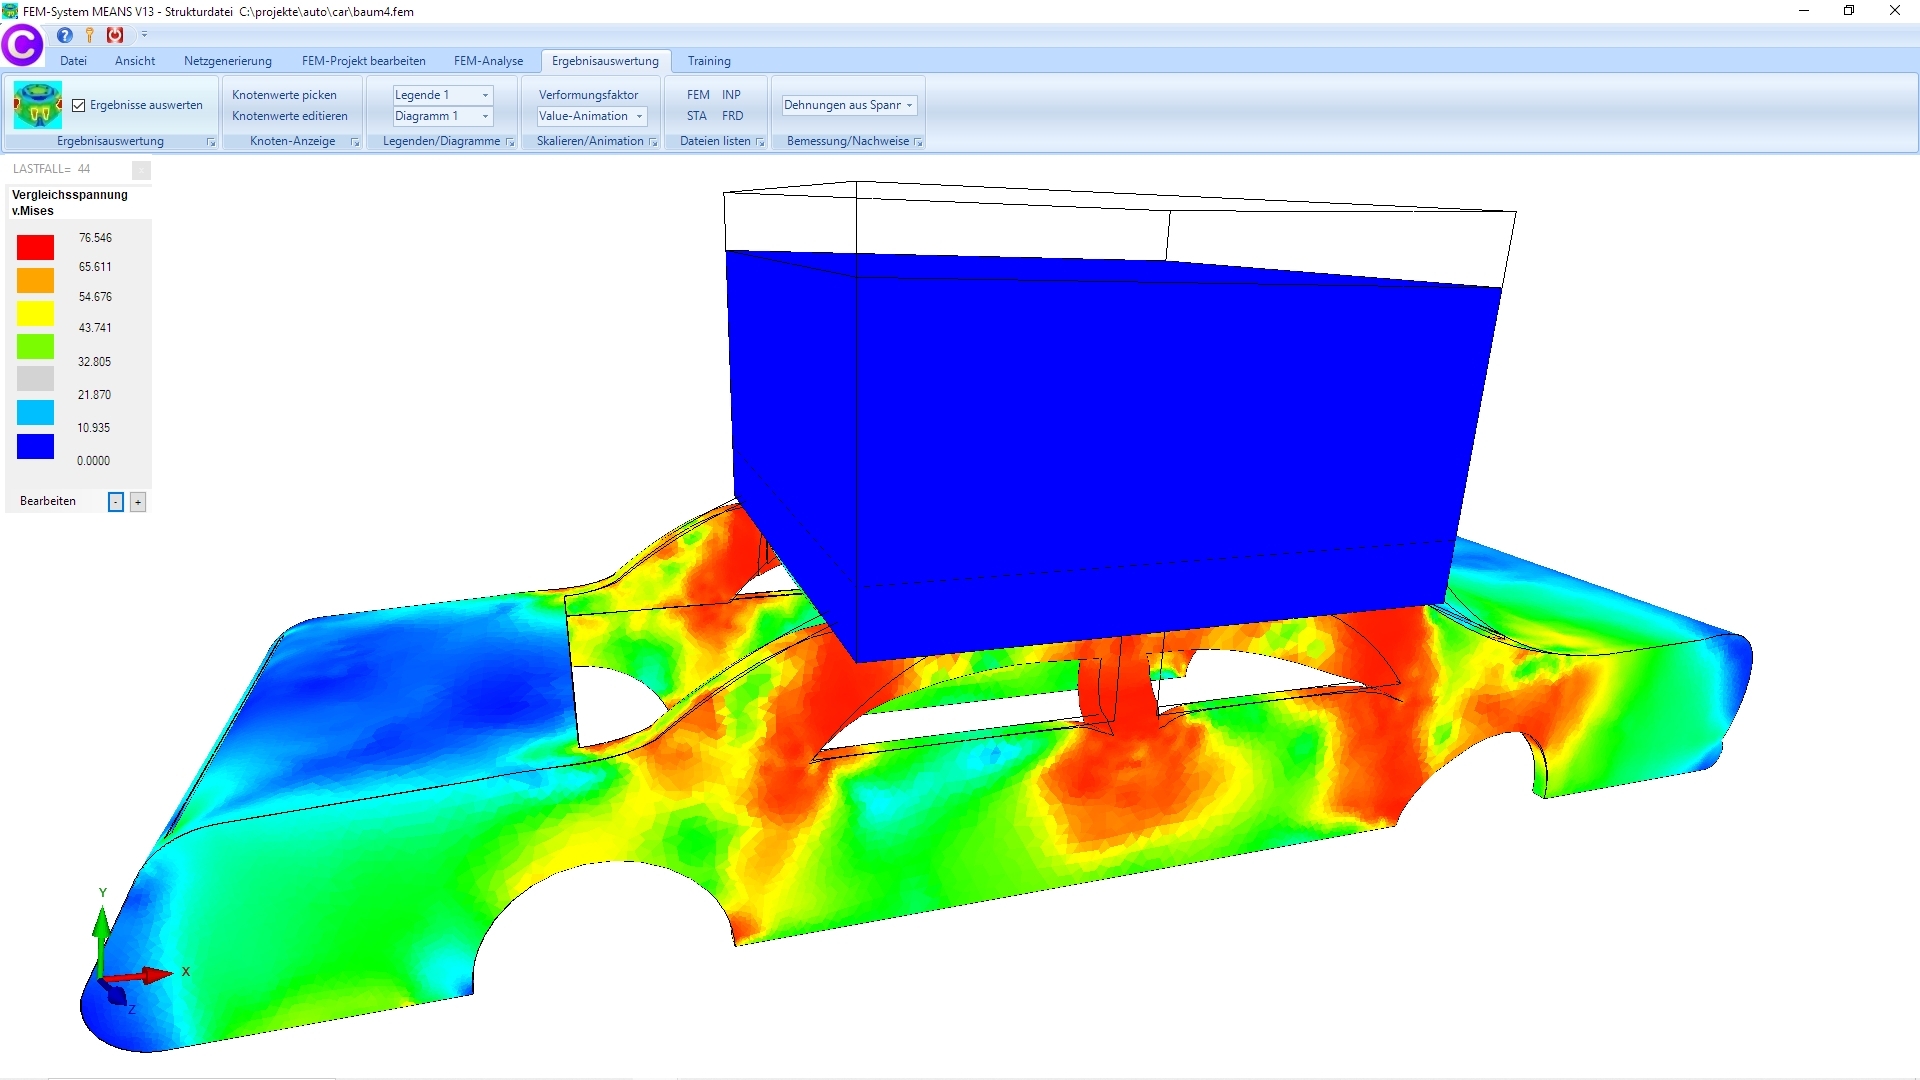Click the key license icon
The height and width of the screenshot is (1080, 1920).
coord(90,35)
